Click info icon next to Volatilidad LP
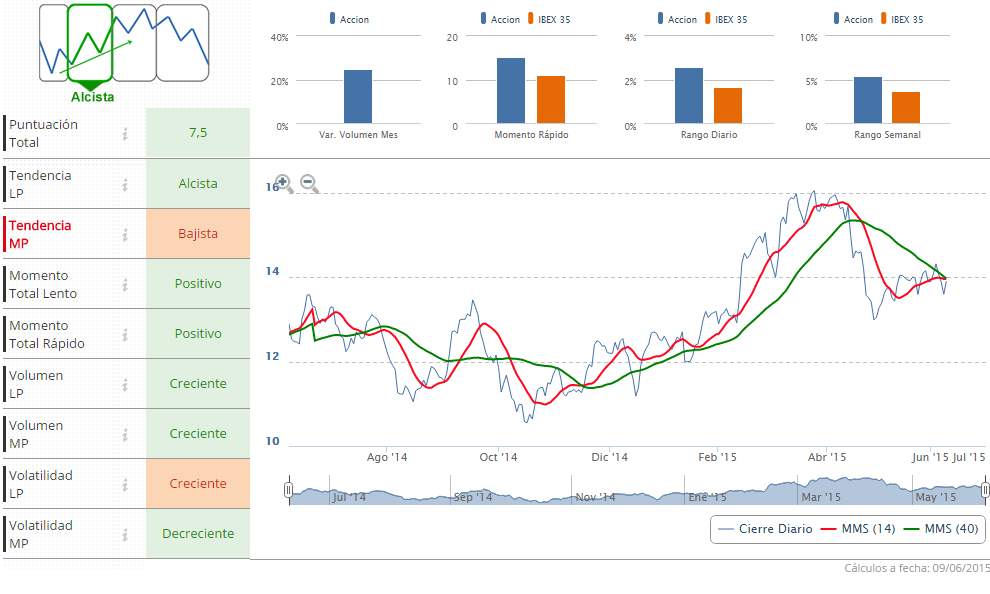Viewport: 990px width, 594px height. (125, 484)
